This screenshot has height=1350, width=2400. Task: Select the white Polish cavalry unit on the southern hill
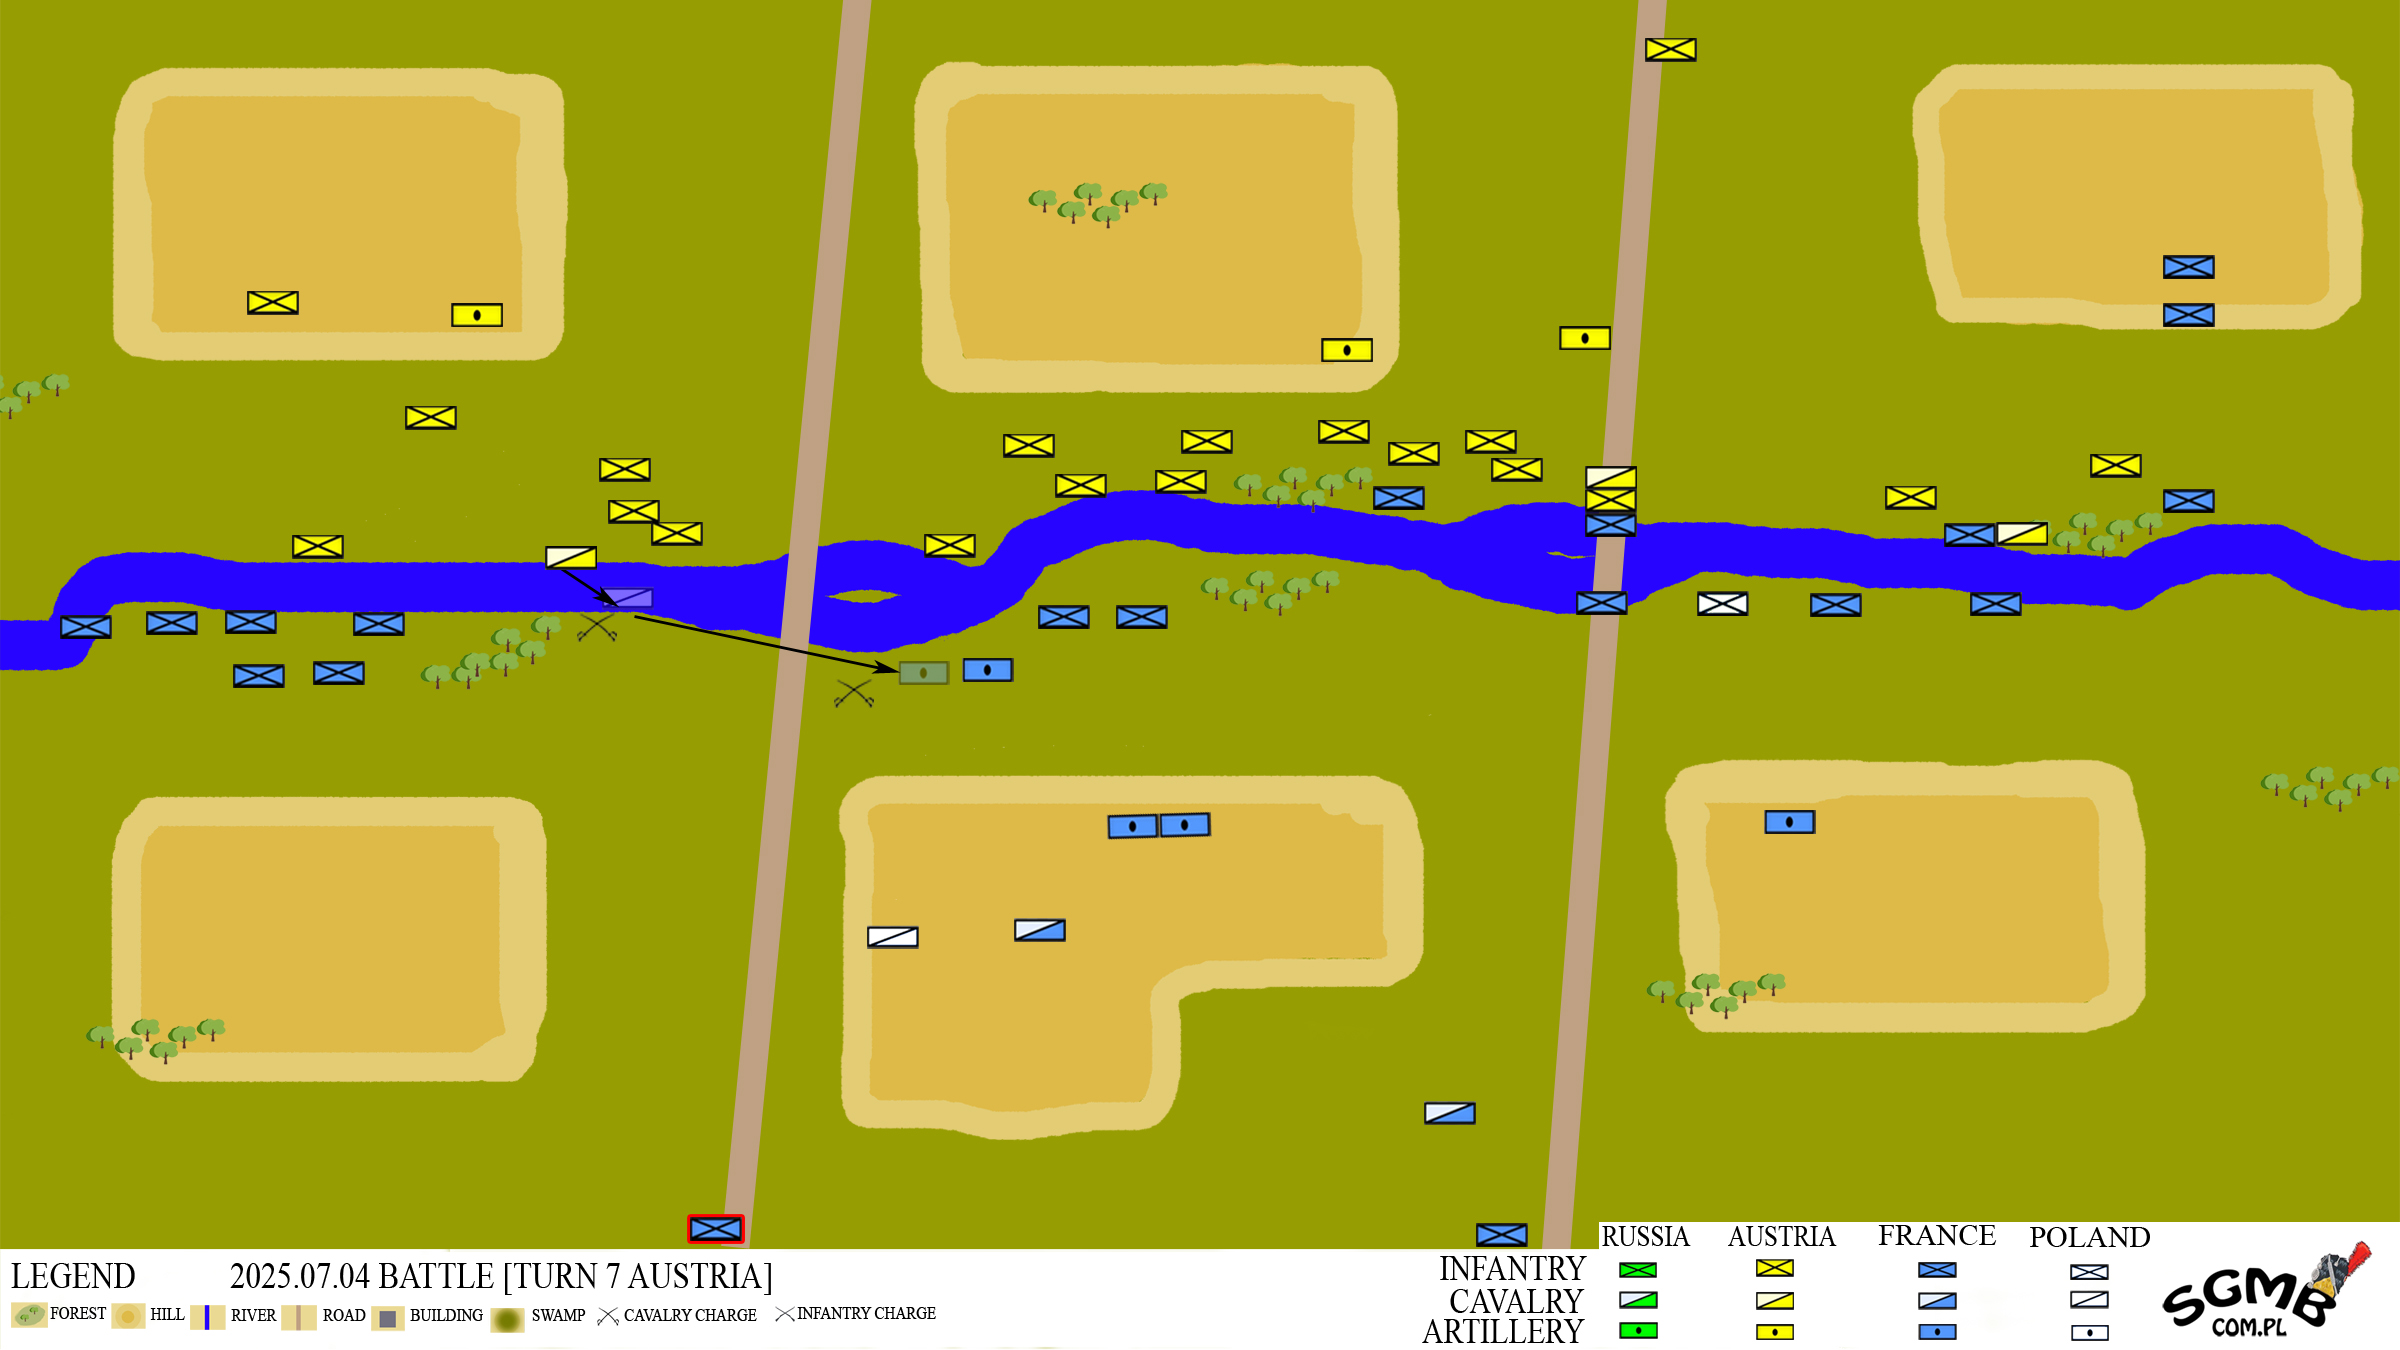(x=892, y=937)
